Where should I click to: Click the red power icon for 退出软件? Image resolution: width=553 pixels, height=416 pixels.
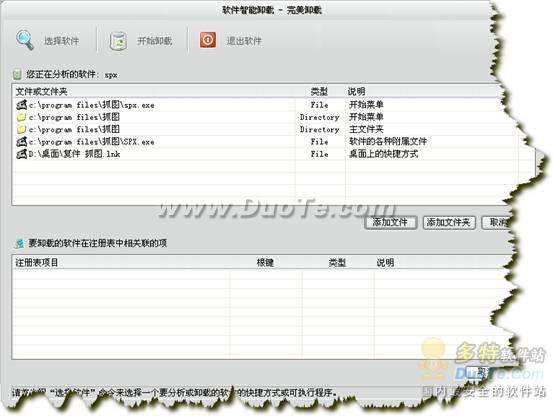click(208, 40)
